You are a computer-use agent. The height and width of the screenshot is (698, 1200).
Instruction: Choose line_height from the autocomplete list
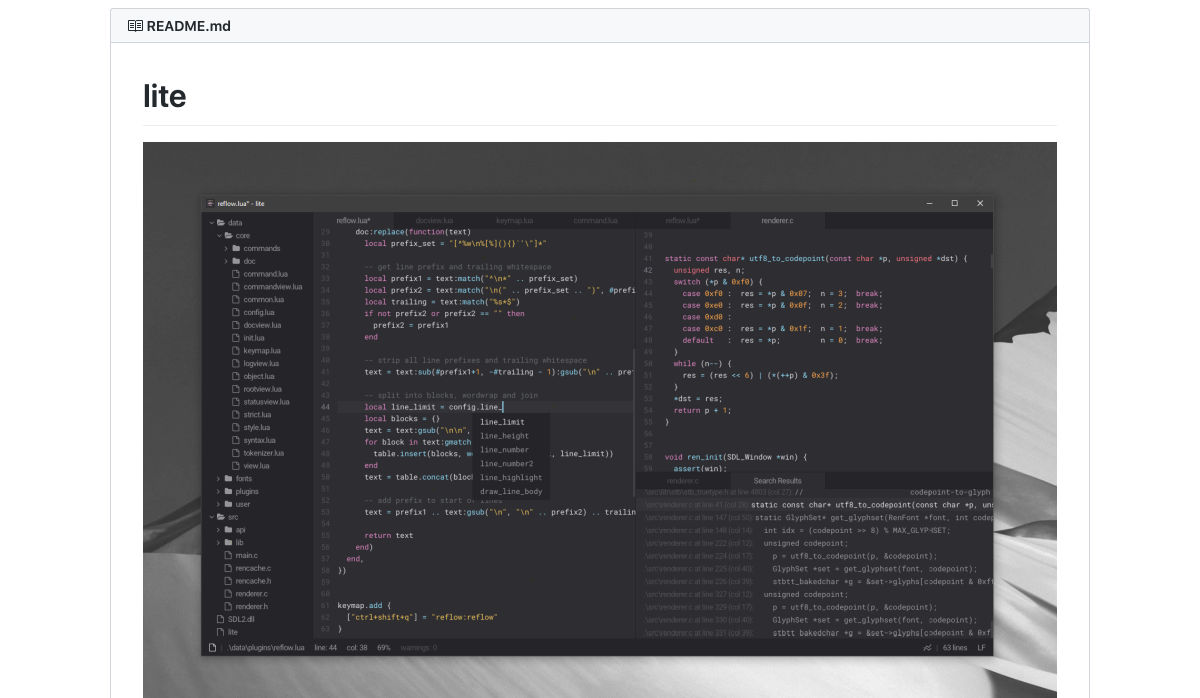(512, 436)
